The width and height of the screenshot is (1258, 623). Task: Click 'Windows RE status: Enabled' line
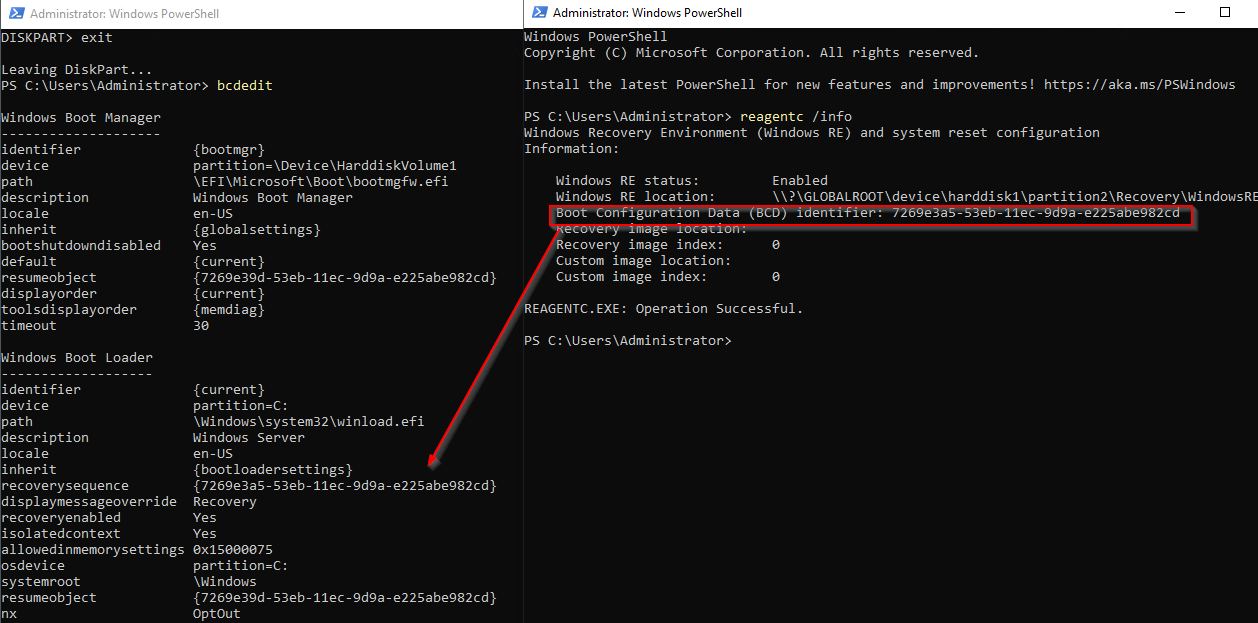coord(692,181)
